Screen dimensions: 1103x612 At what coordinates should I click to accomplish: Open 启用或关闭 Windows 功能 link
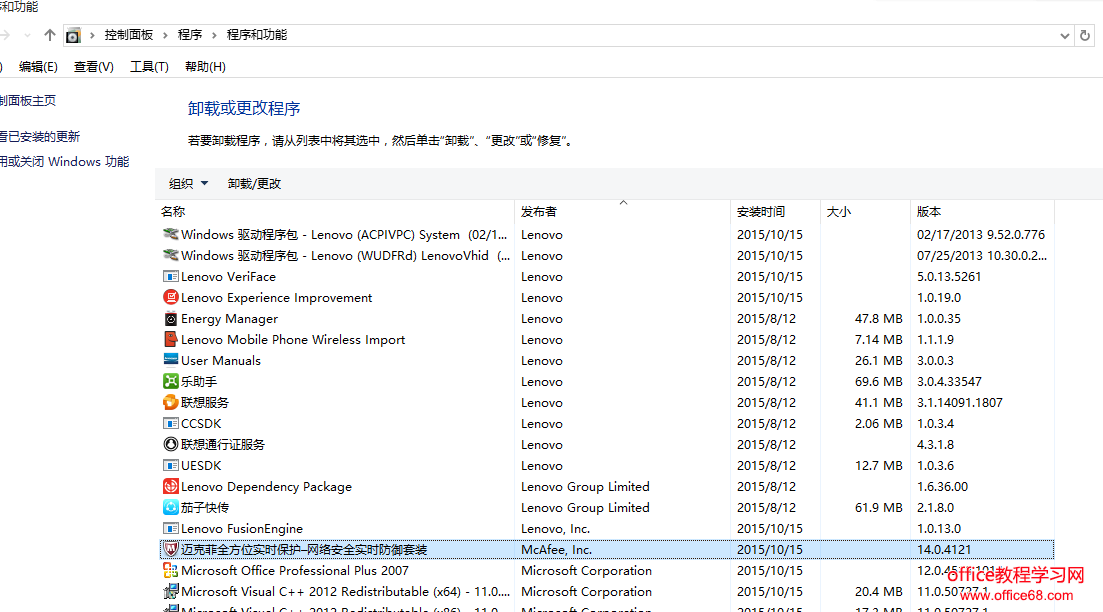[65, 161]
